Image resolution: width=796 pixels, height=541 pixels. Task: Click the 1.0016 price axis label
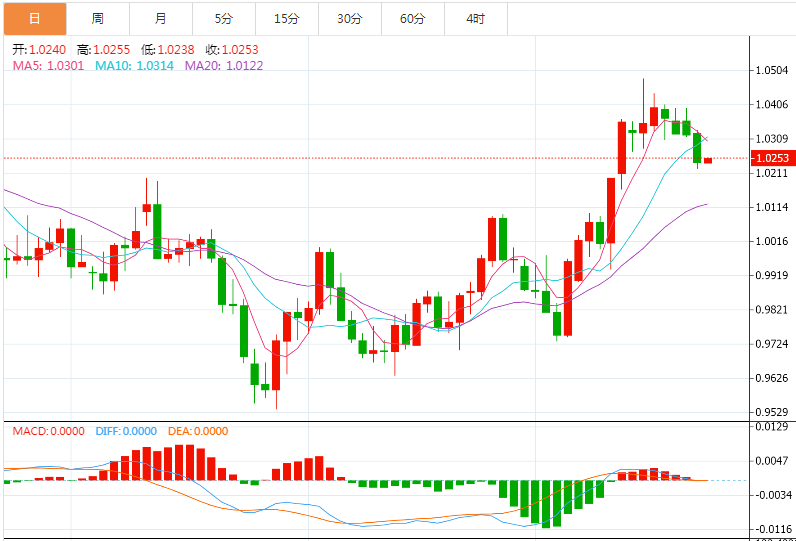(x=772, y=241)
